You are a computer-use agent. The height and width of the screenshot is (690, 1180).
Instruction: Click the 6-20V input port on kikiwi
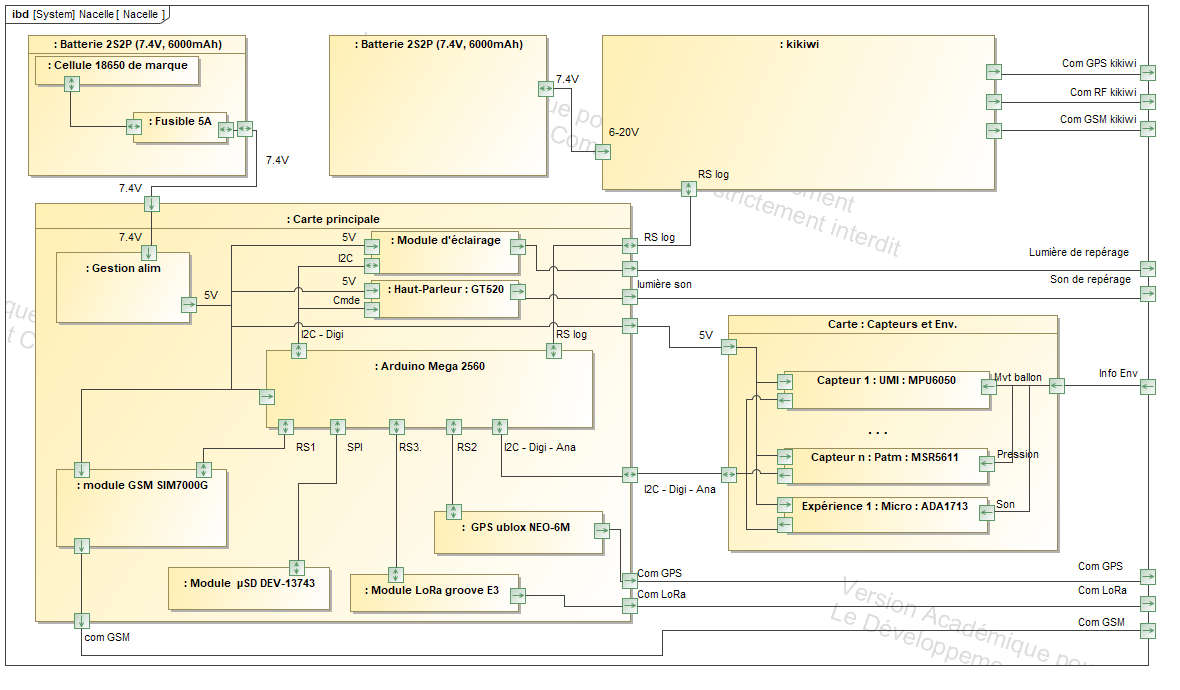pyautogui.click(x=603, y=152)
